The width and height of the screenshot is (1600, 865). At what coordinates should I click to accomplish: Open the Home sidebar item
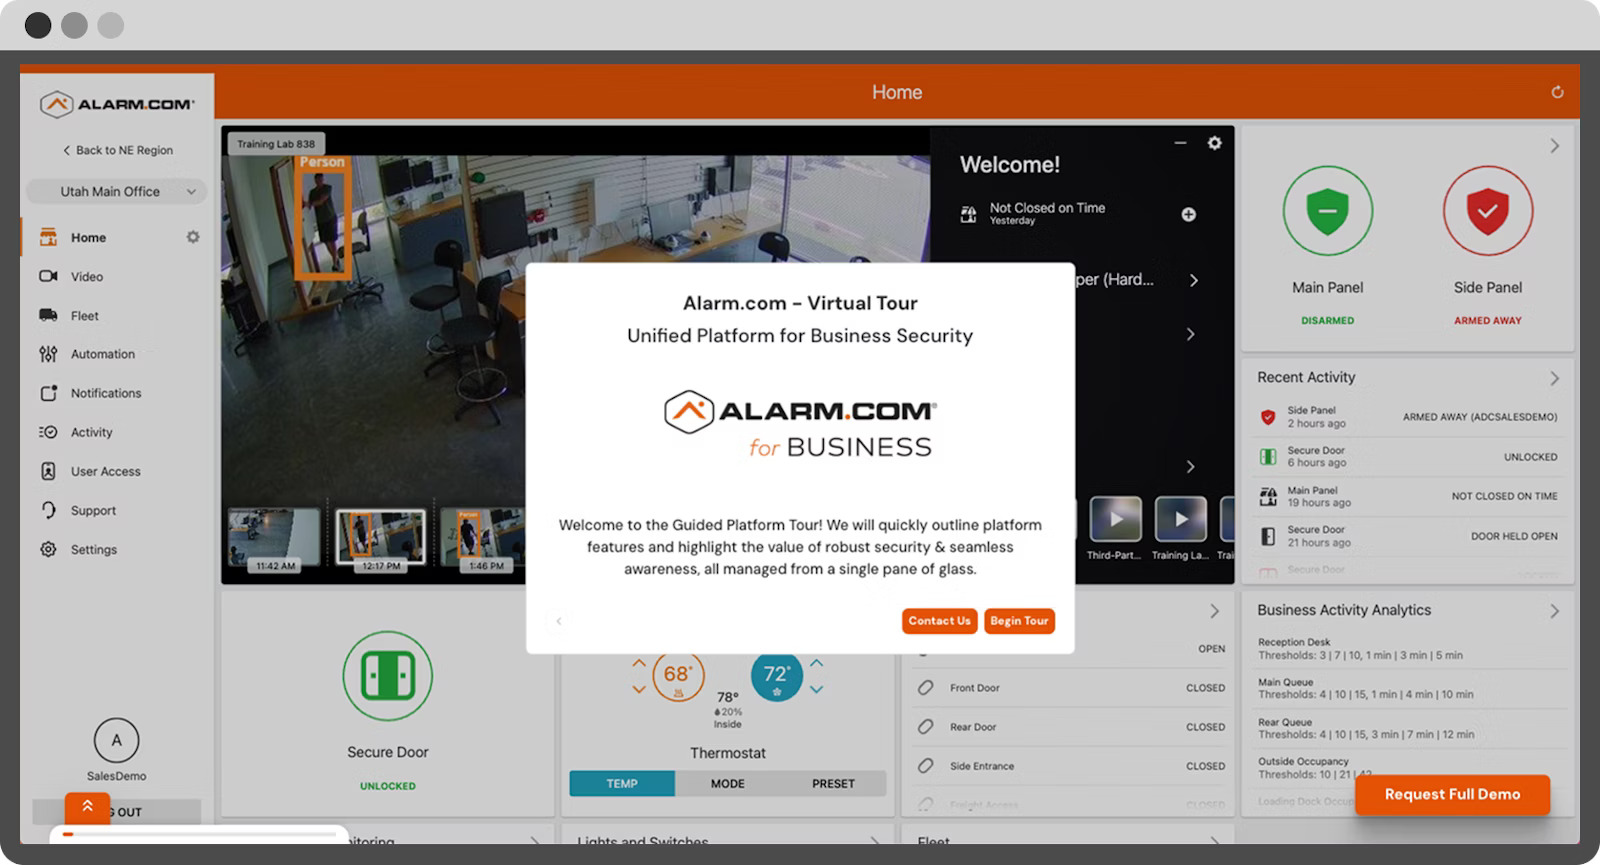(x=88, y=238)
